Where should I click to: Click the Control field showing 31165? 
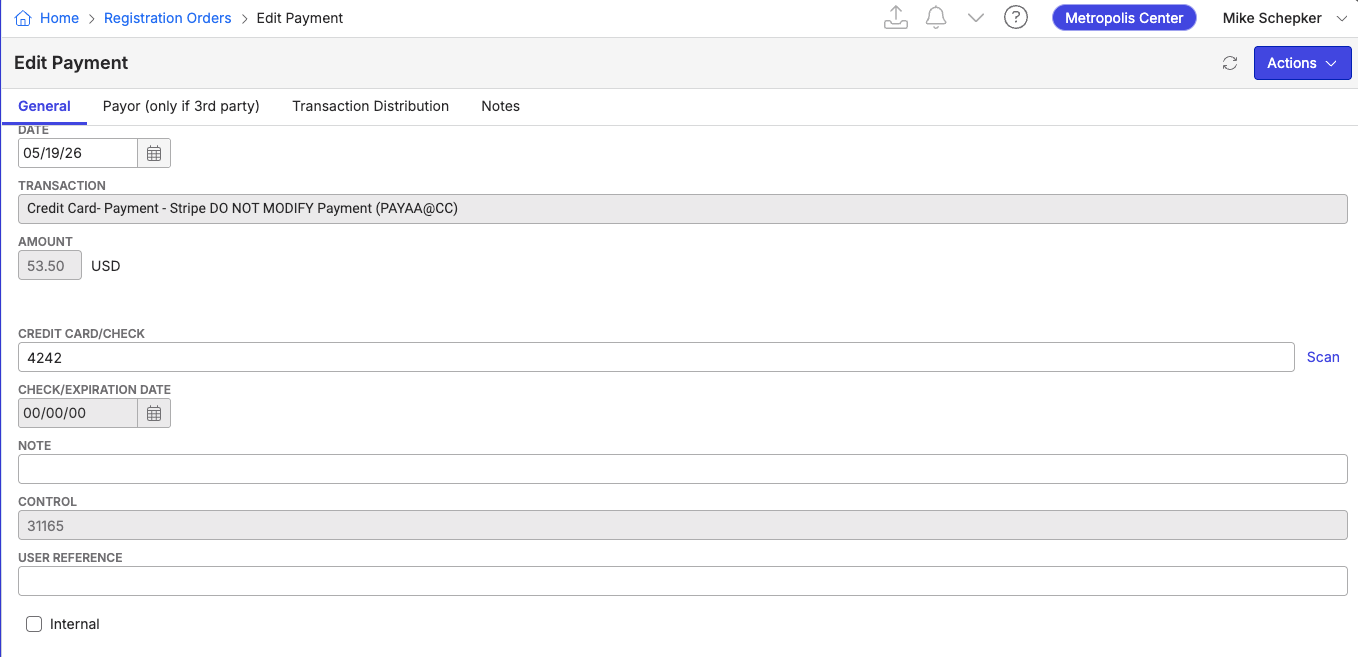[683, 525]
